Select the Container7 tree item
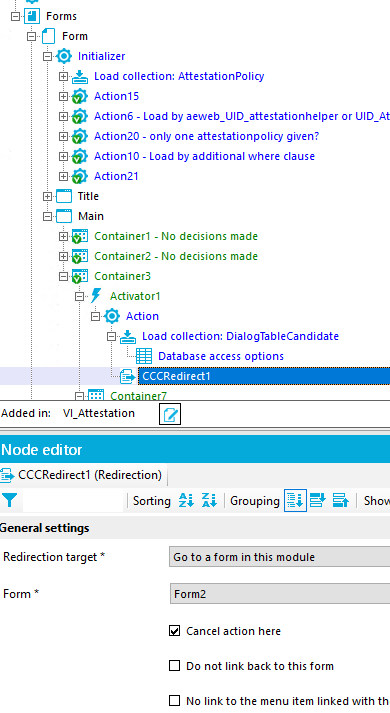This screenshot has width=390, height=713. point(138,396)
